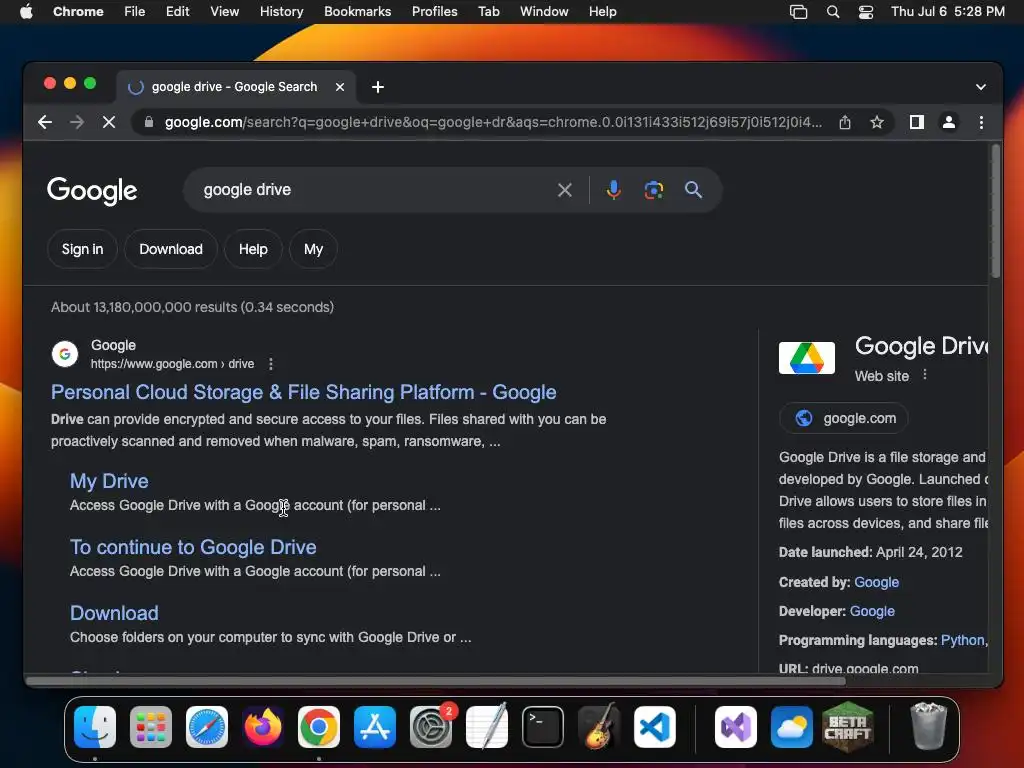The image size is (1024, 768).
Task: Open the View menu
Action: [224, 12]
